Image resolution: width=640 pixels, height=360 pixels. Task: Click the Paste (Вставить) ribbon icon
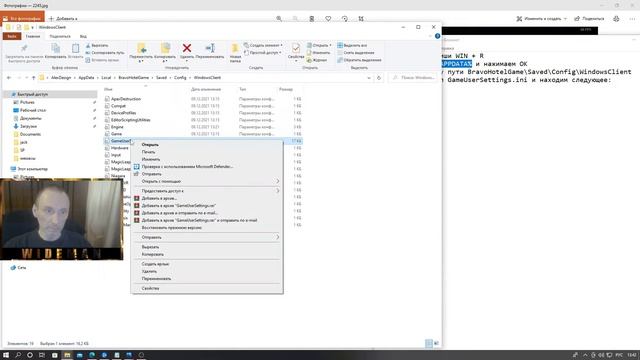click(x=76, y=48)
